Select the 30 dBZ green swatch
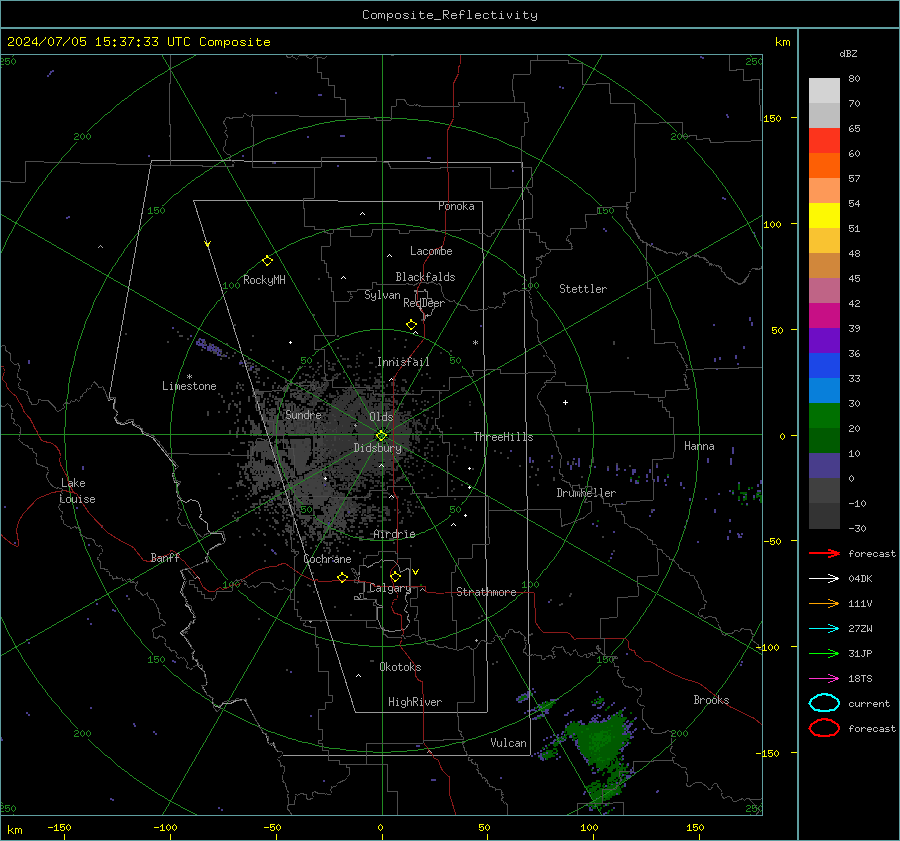The width and height of the screenshot is (900, 841). (x=824, y=415)
